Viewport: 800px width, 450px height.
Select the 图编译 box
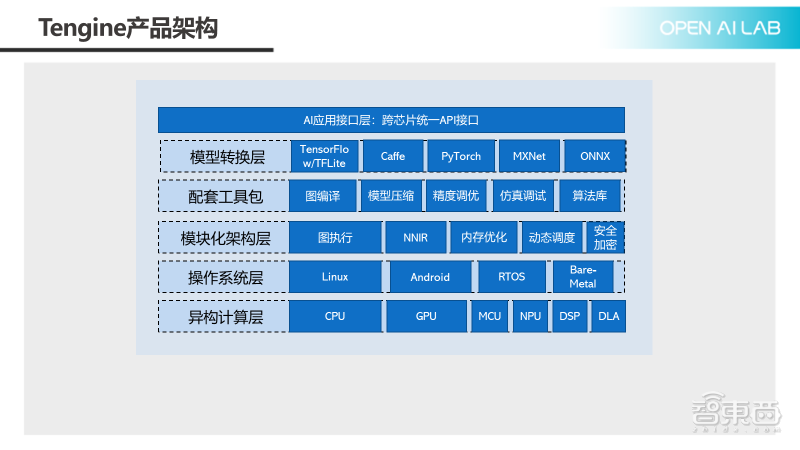[x=322, y=196]
